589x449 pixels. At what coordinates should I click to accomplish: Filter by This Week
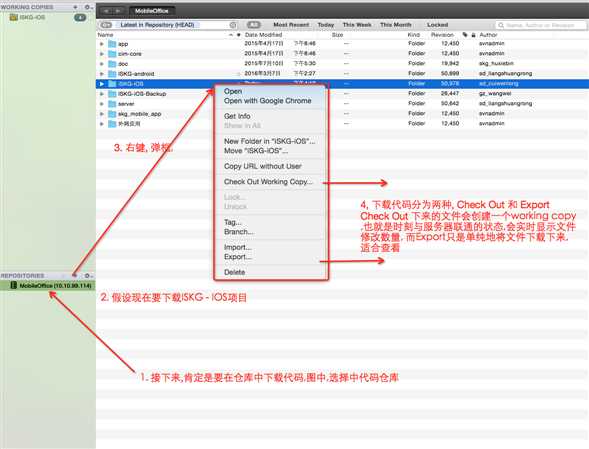click(x=357, y=25)
